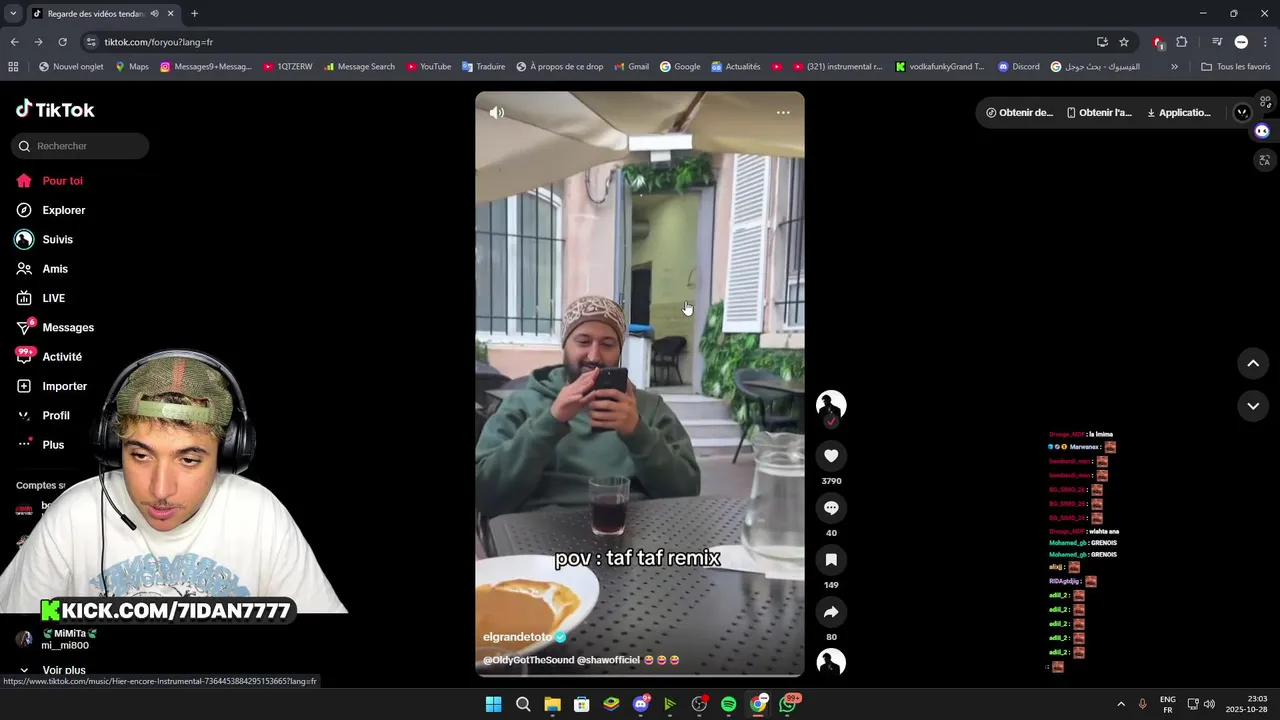The height and width of the screenshot is (720, 1280).
Task: Open profile avatar menu at top right
Action: click(1242, 113)
